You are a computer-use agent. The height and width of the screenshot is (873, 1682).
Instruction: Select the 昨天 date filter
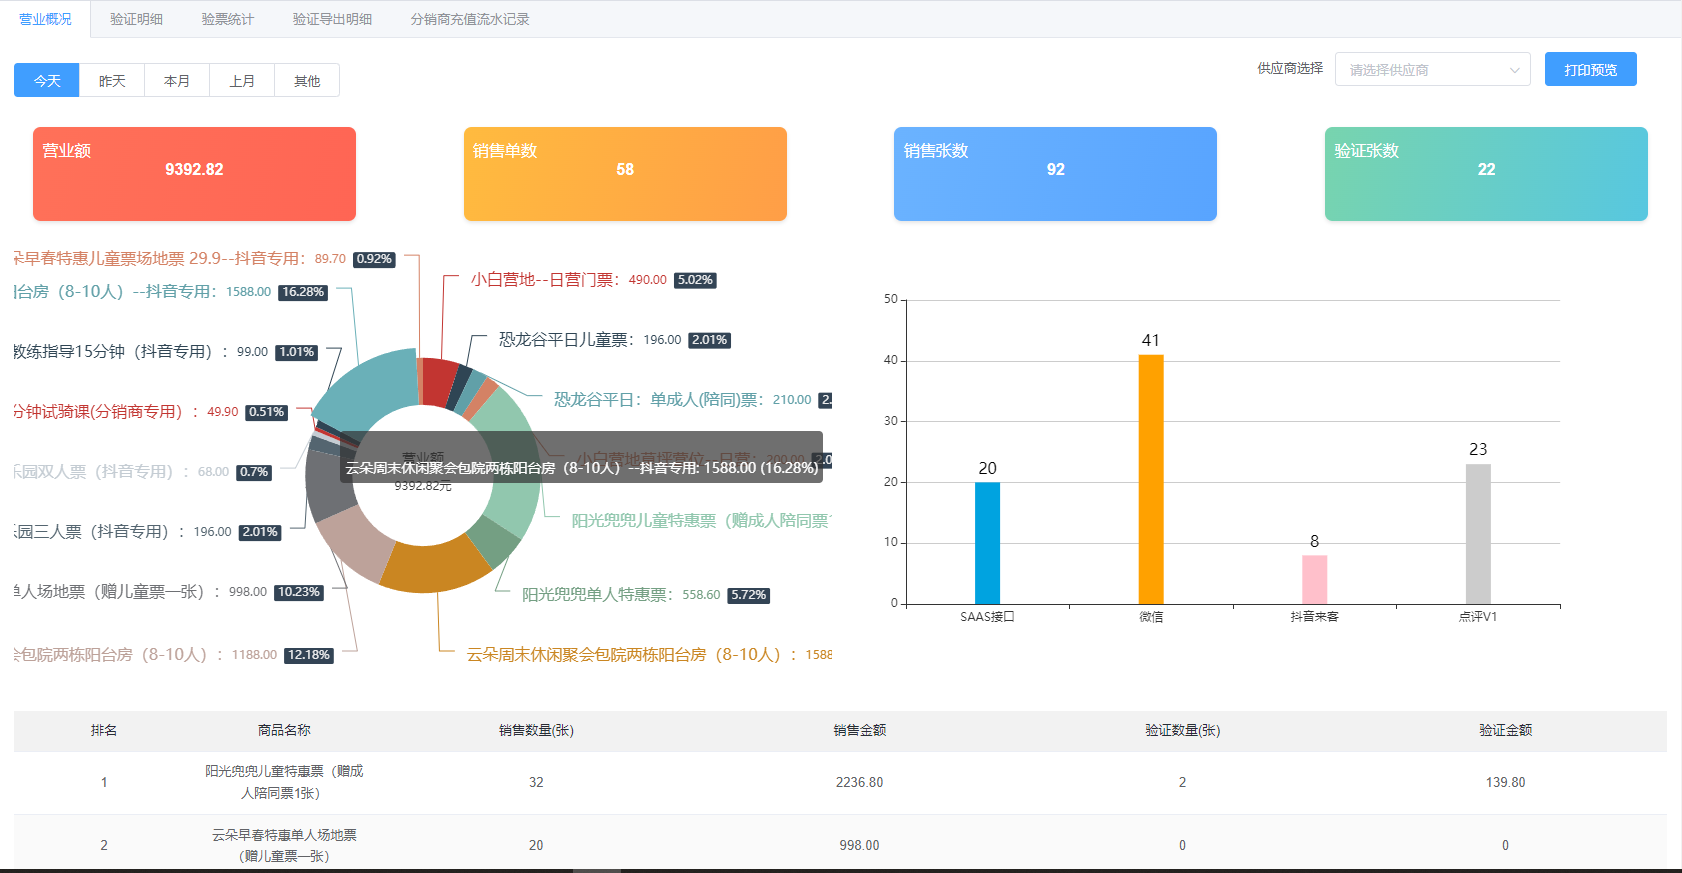click(112, 81)
